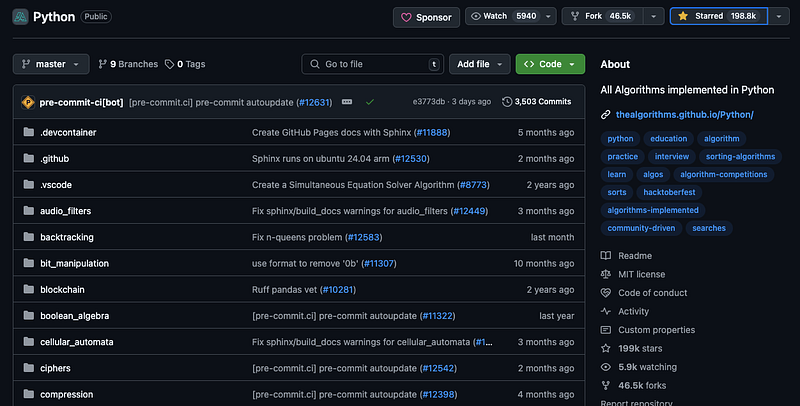
Task: Select the education topic tag
Action: 668,139
